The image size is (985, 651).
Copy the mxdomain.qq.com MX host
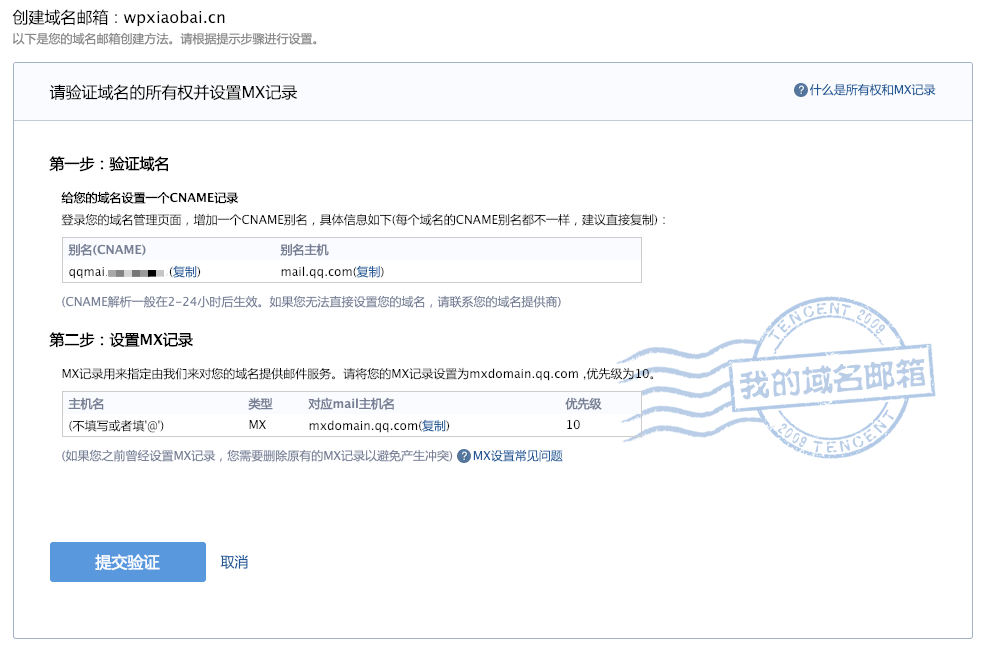434,426
